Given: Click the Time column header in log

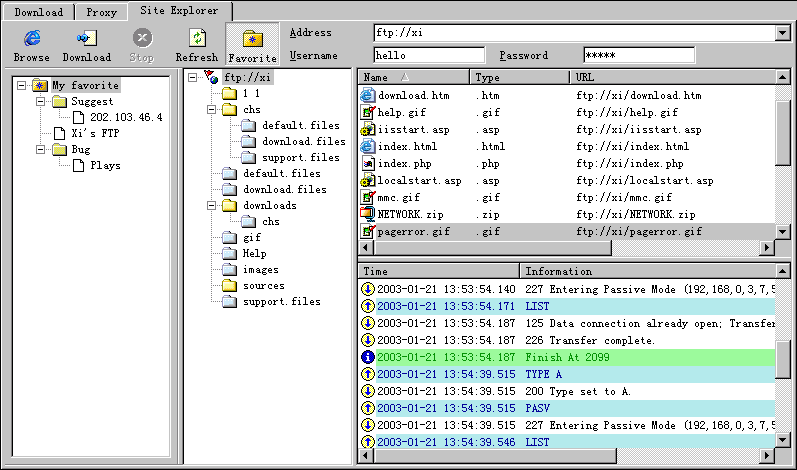Looking at the screenshot, I should 439,271.
